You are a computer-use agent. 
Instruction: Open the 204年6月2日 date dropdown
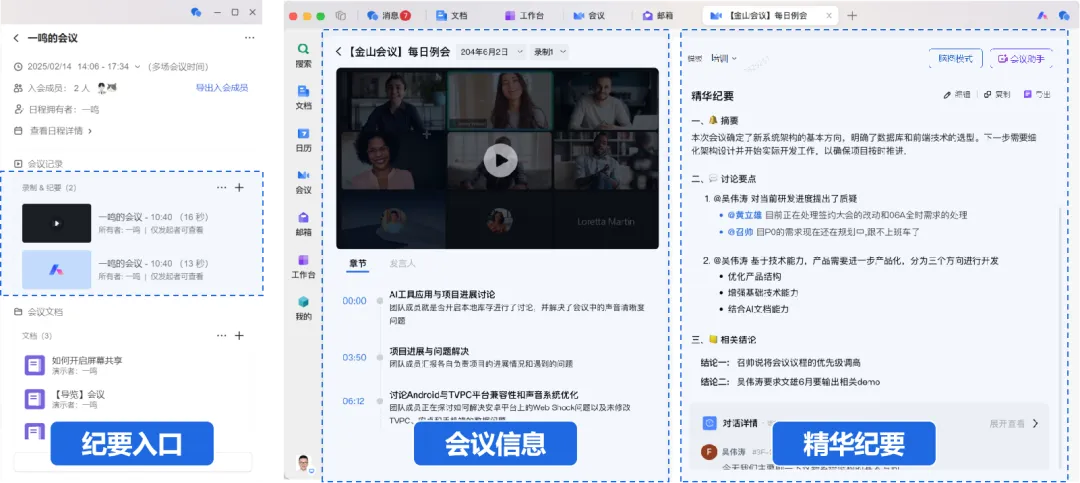pyautogui.click(x=490, y=52)
